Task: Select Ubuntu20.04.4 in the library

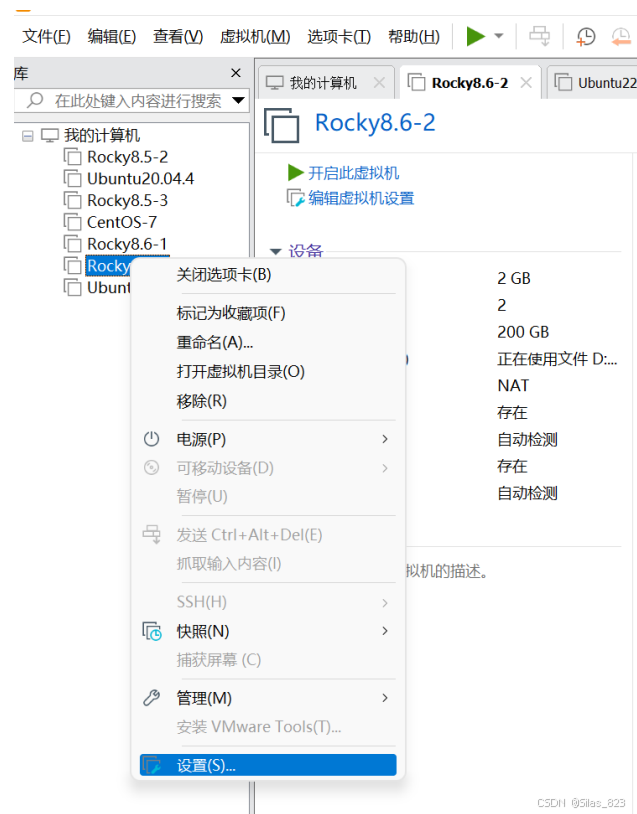Action: 140,179
